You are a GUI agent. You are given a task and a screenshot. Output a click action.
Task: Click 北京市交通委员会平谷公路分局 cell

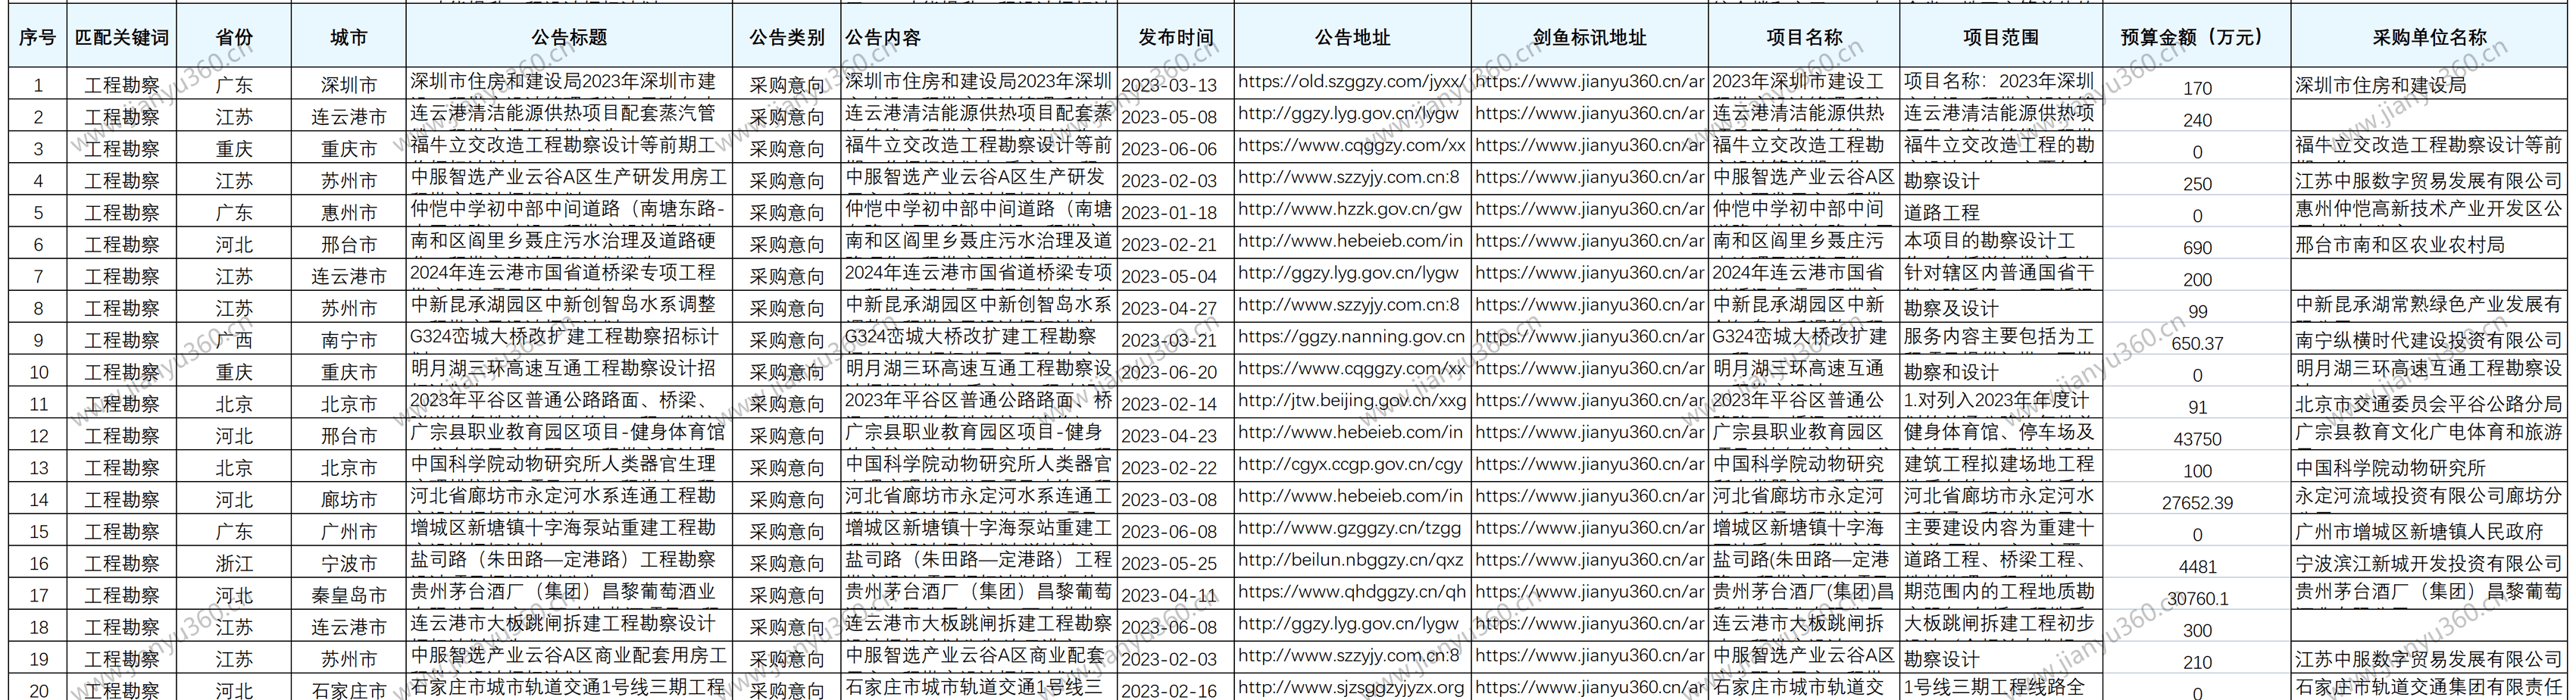tap(2429, 404)
